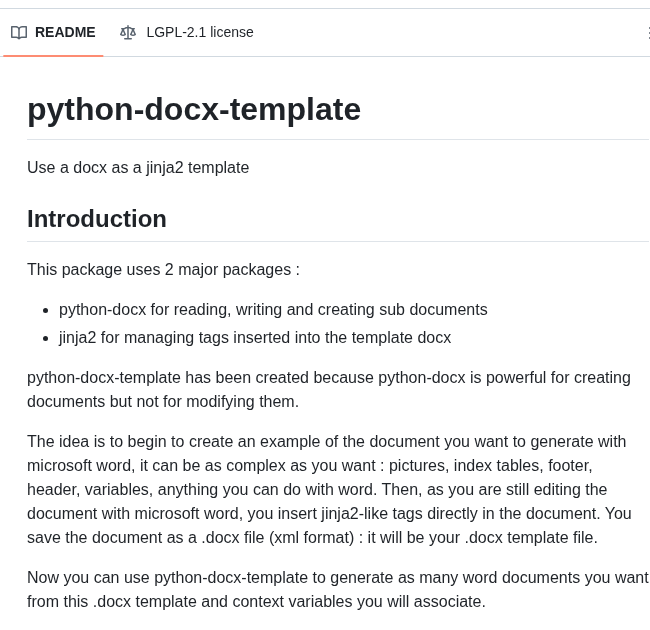The height and width of the screenshot is (630, 650).
Task: Click paragraph starting 'Now you can use'
Action: (x=337, y=589)
